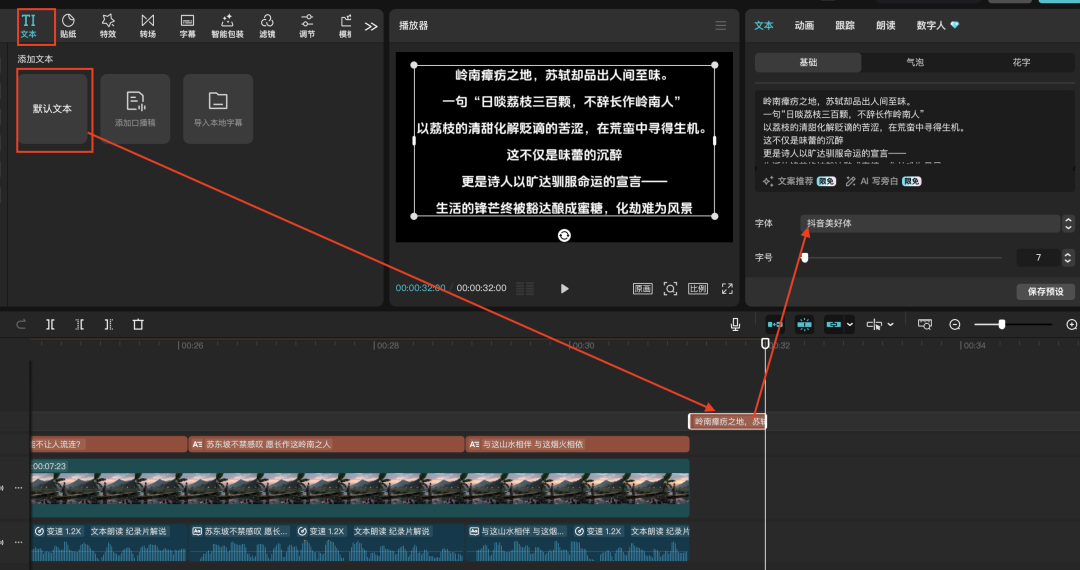This screenshot has width=1080, height=570.
Task: Open the 智能包装 smart packaging panel
Action: point(227,26)
